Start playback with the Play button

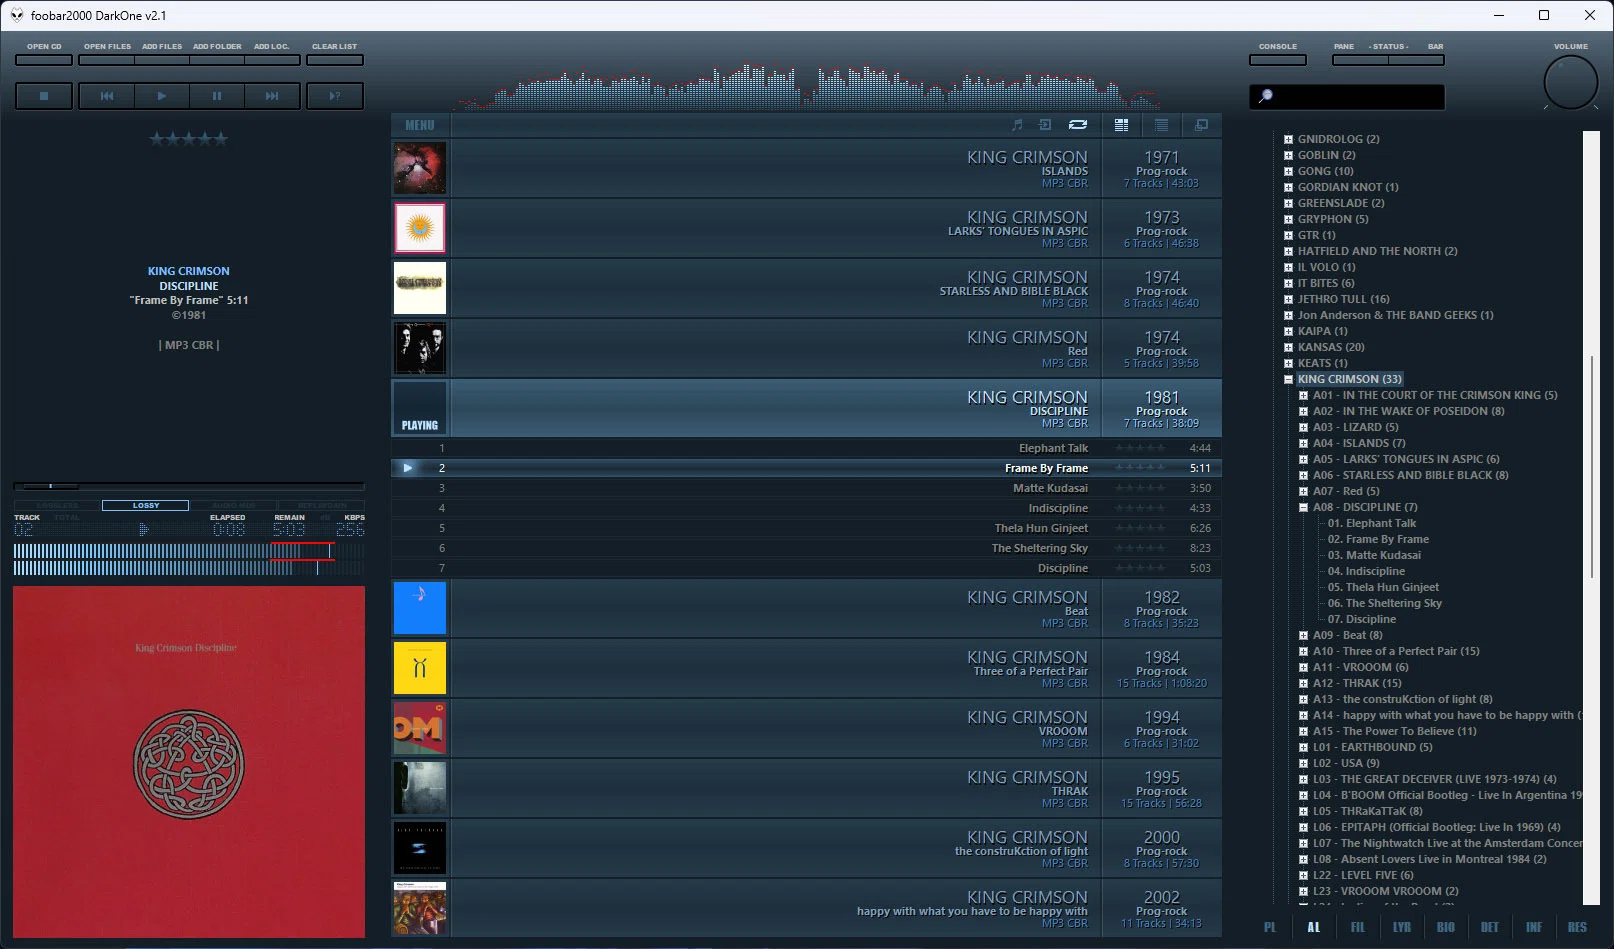click(x=162, y=96)
